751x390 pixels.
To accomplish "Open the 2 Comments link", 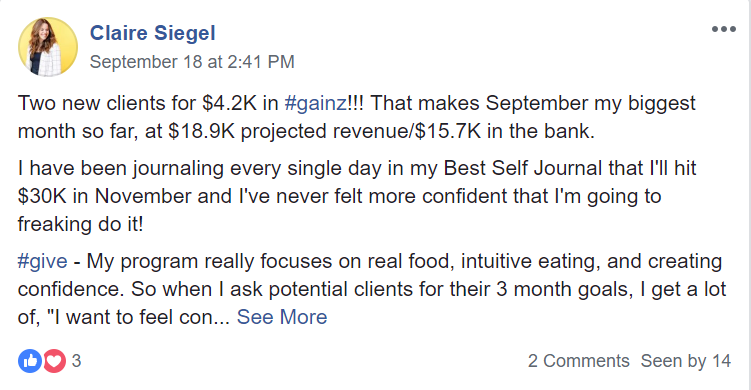I will pos(579,361).
